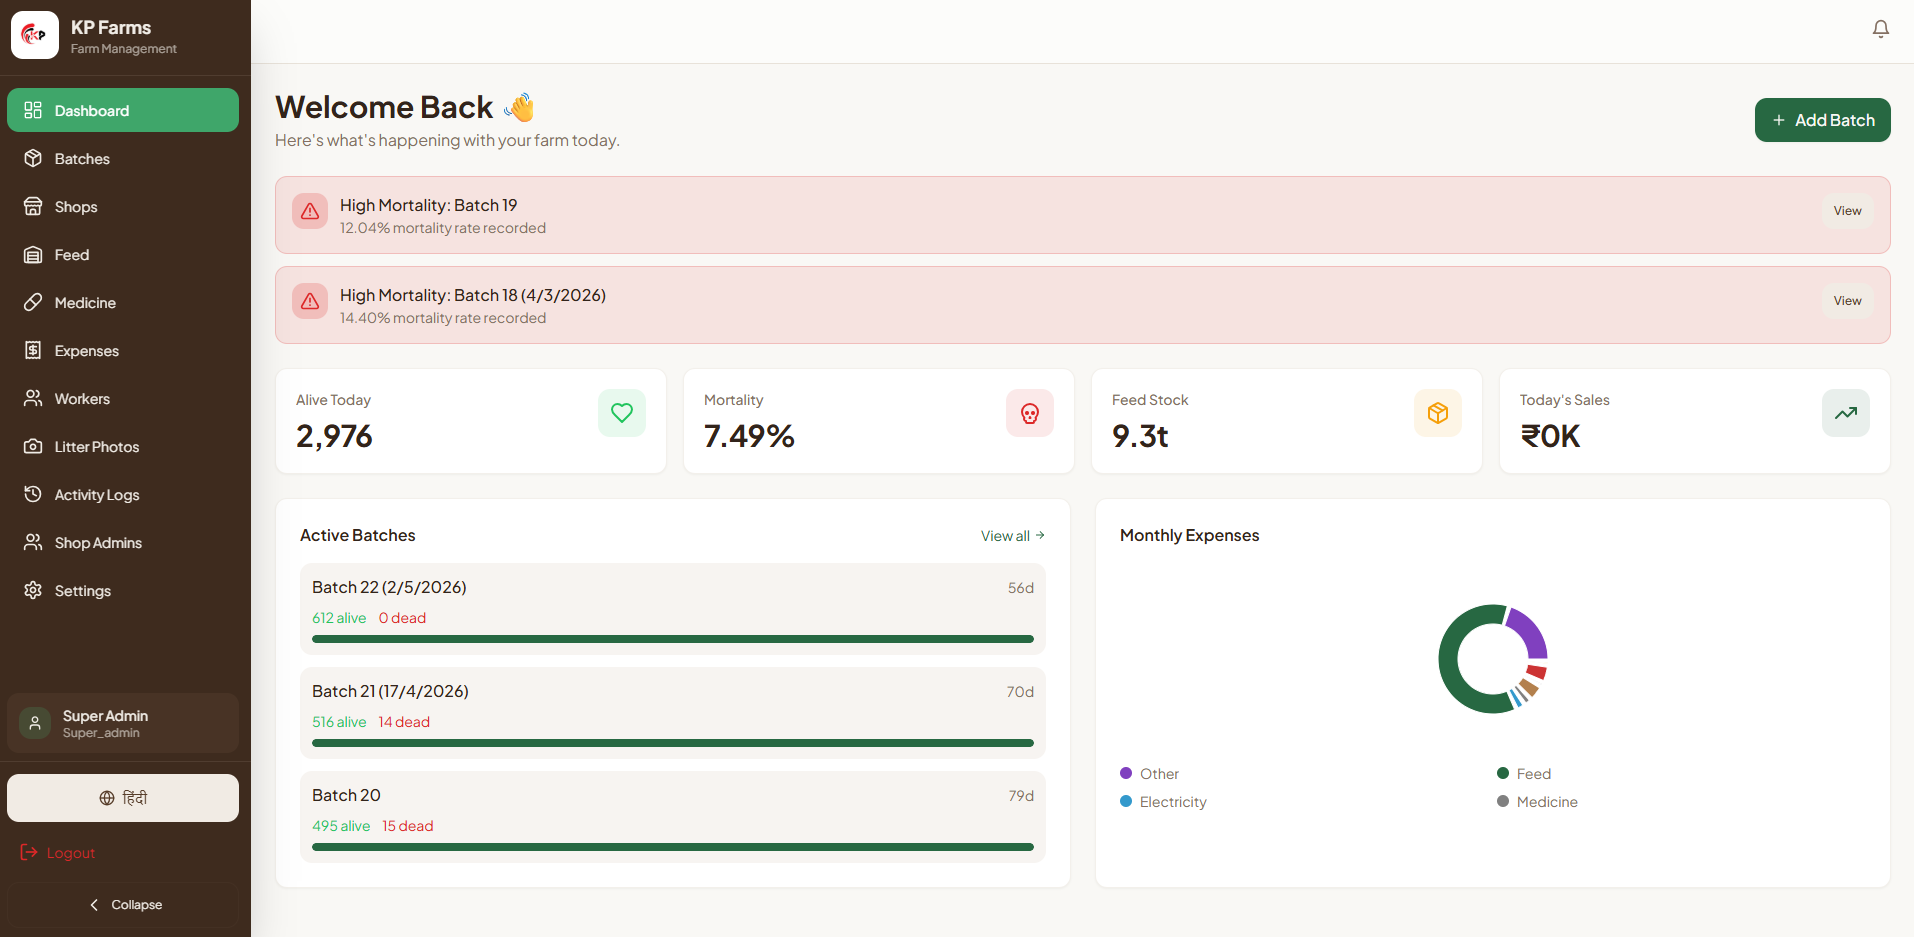The image size is (1914, 937).
Task: Click the Medicine pill icon in sidebar
Action: (x=33, y=302)
